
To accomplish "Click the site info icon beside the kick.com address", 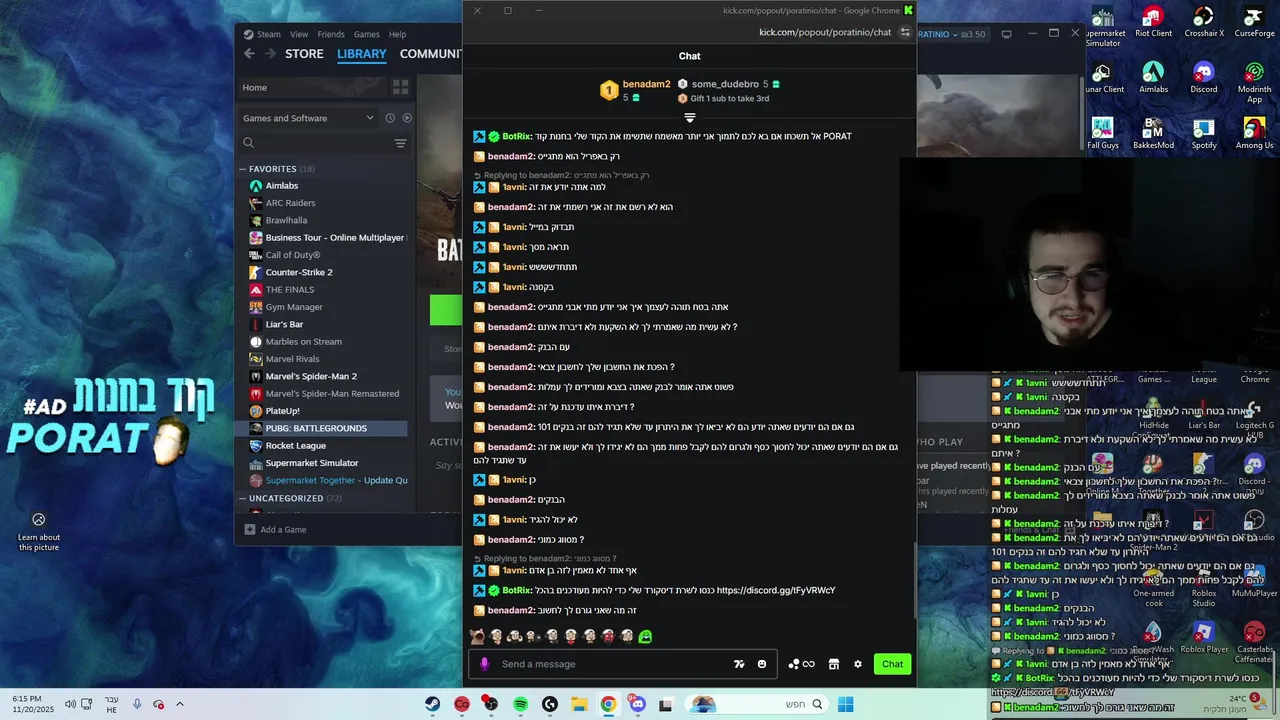I will pos(905,32).
